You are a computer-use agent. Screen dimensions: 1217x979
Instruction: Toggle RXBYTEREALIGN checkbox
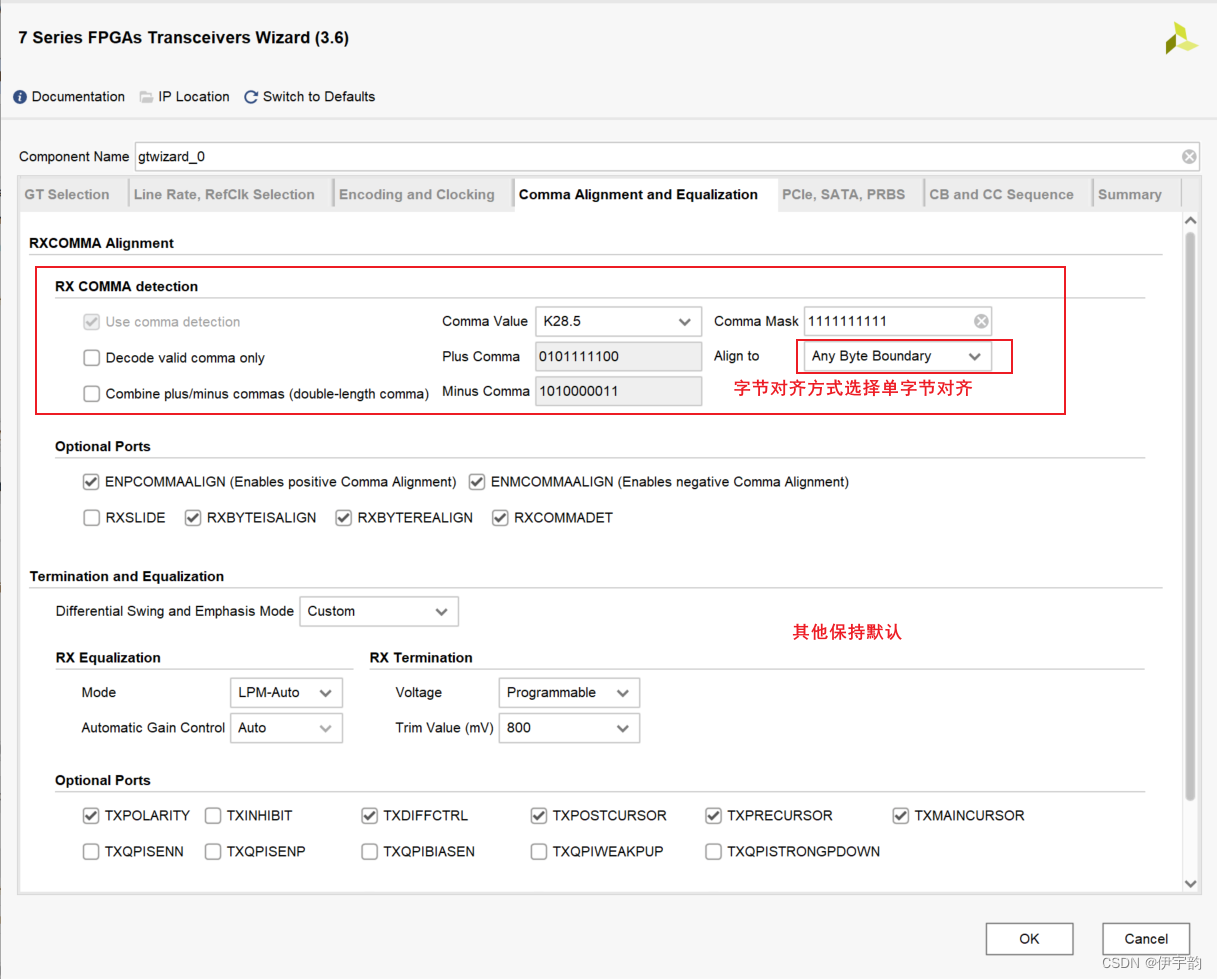tap(344, 518)
